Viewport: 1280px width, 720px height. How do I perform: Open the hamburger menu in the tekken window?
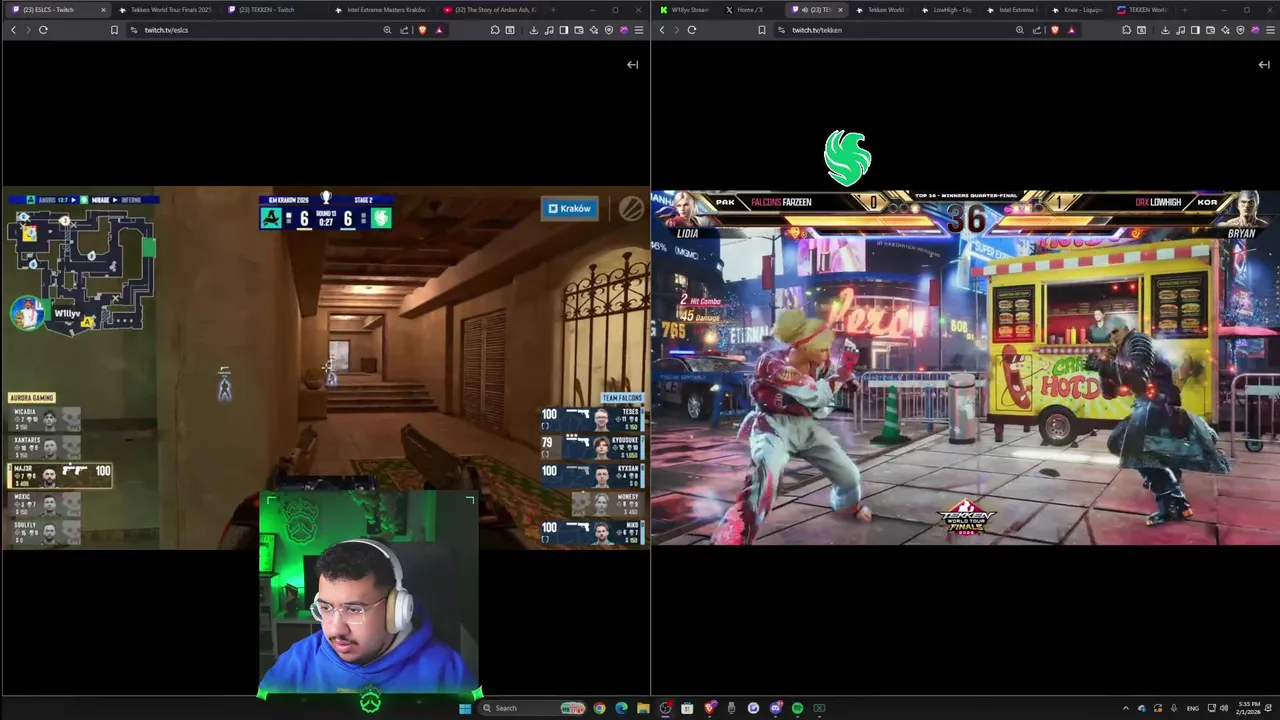coord(1270,30)
